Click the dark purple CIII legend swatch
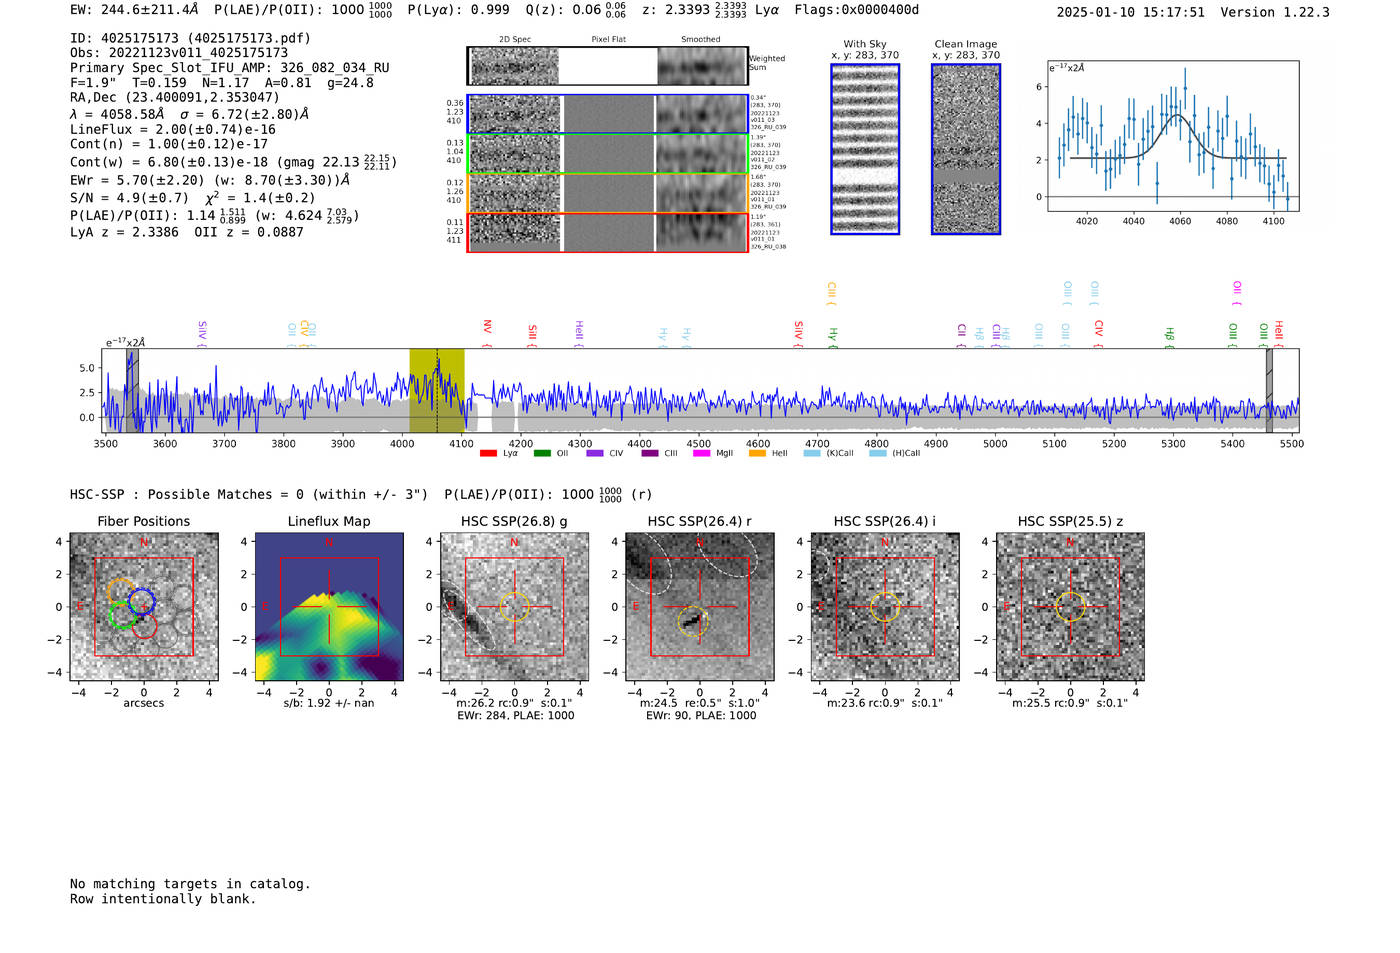The height and width of the screenshot is (953, 1400). point(650,454)
